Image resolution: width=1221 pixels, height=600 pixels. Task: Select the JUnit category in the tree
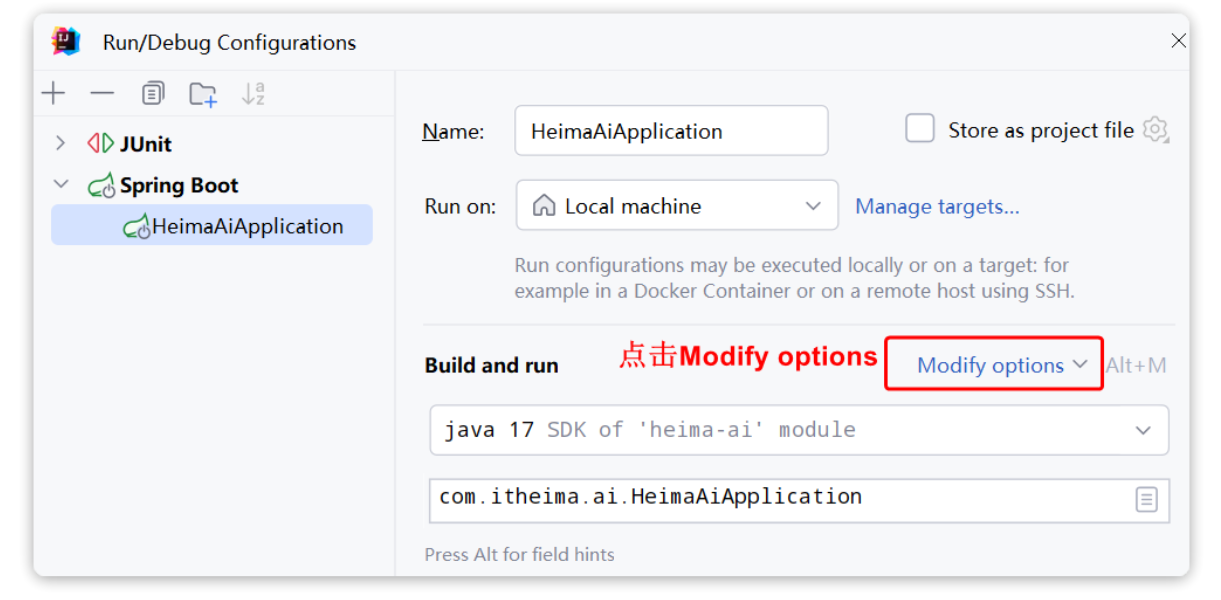145,144
